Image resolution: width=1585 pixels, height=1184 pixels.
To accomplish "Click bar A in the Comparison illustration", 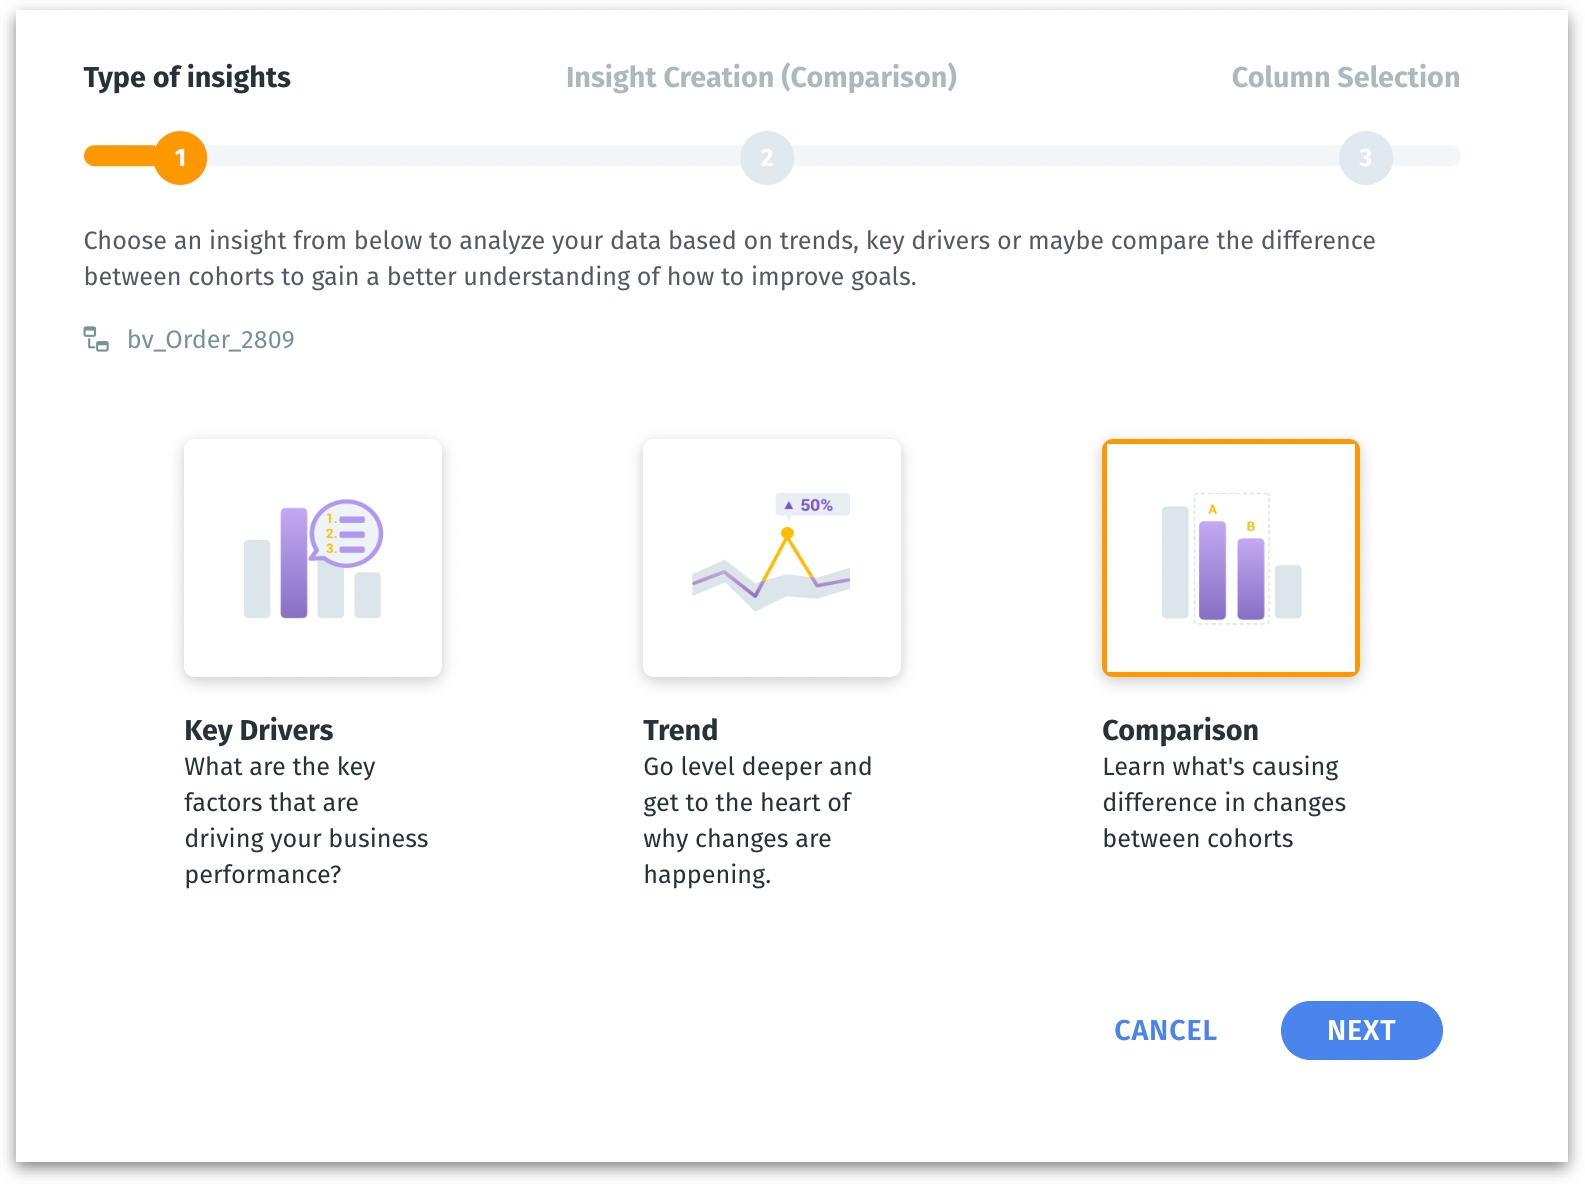I will [x=1212, y=569].
